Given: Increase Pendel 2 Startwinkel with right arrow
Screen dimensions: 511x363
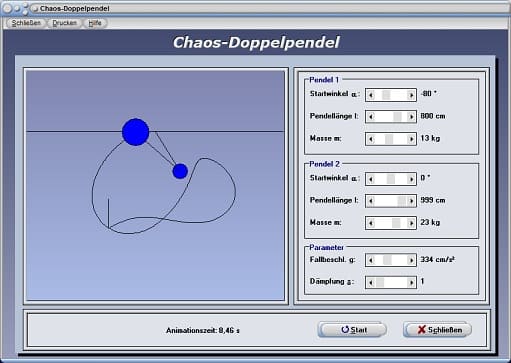Looking at the screenshot, I should tap(411, 179).
